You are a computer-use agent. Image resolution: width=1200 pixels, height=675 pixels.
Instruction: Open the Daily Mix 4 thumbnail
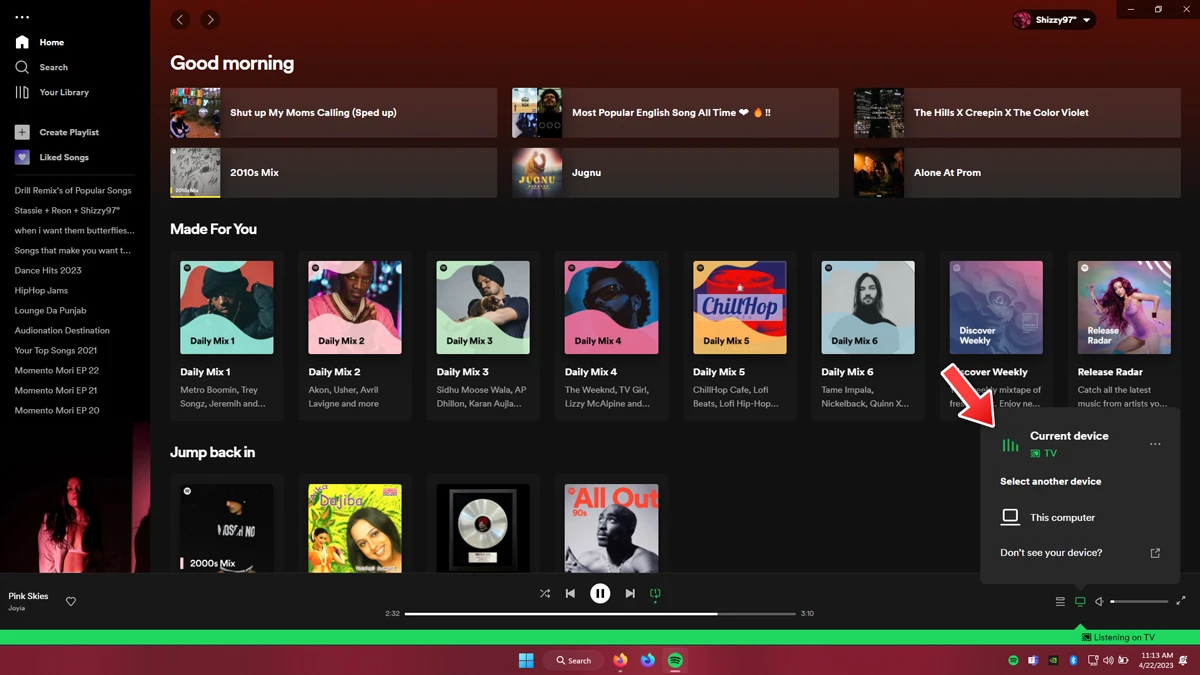pyautogui.click(x=611, y=306)
